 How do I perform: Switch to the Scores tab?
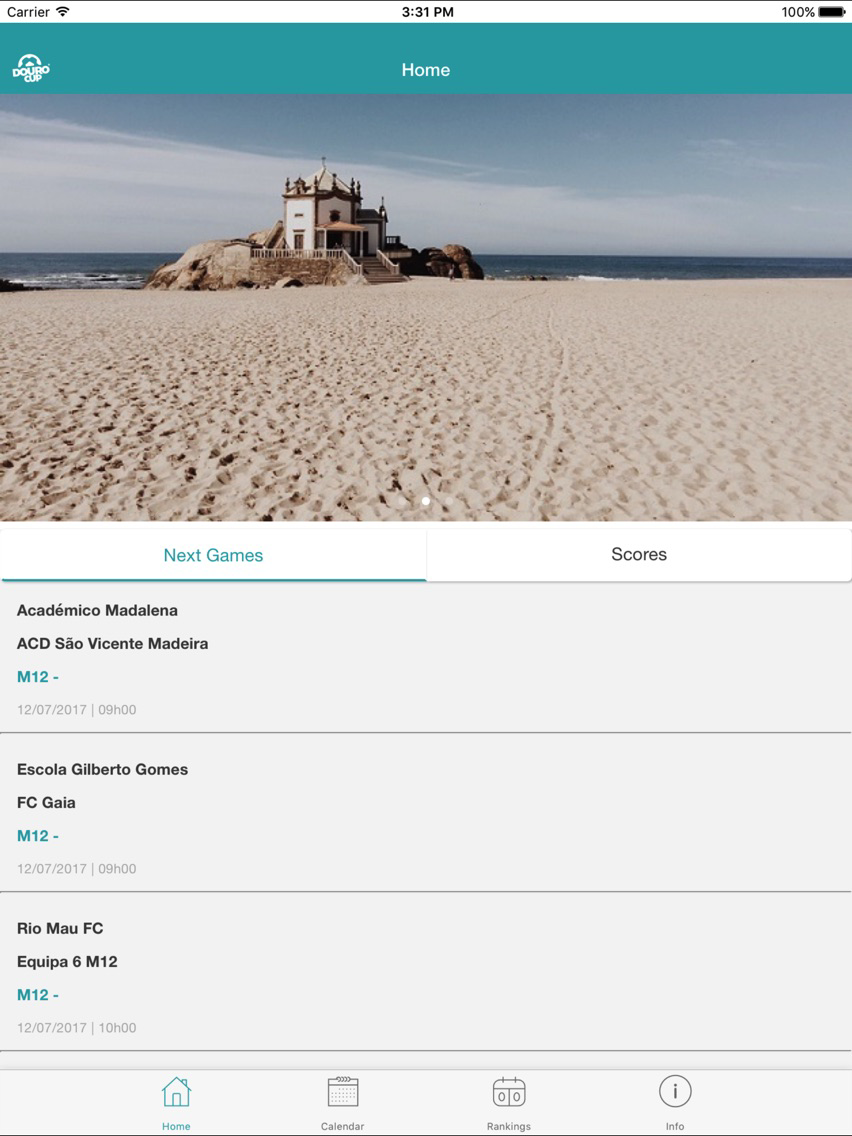639,554
